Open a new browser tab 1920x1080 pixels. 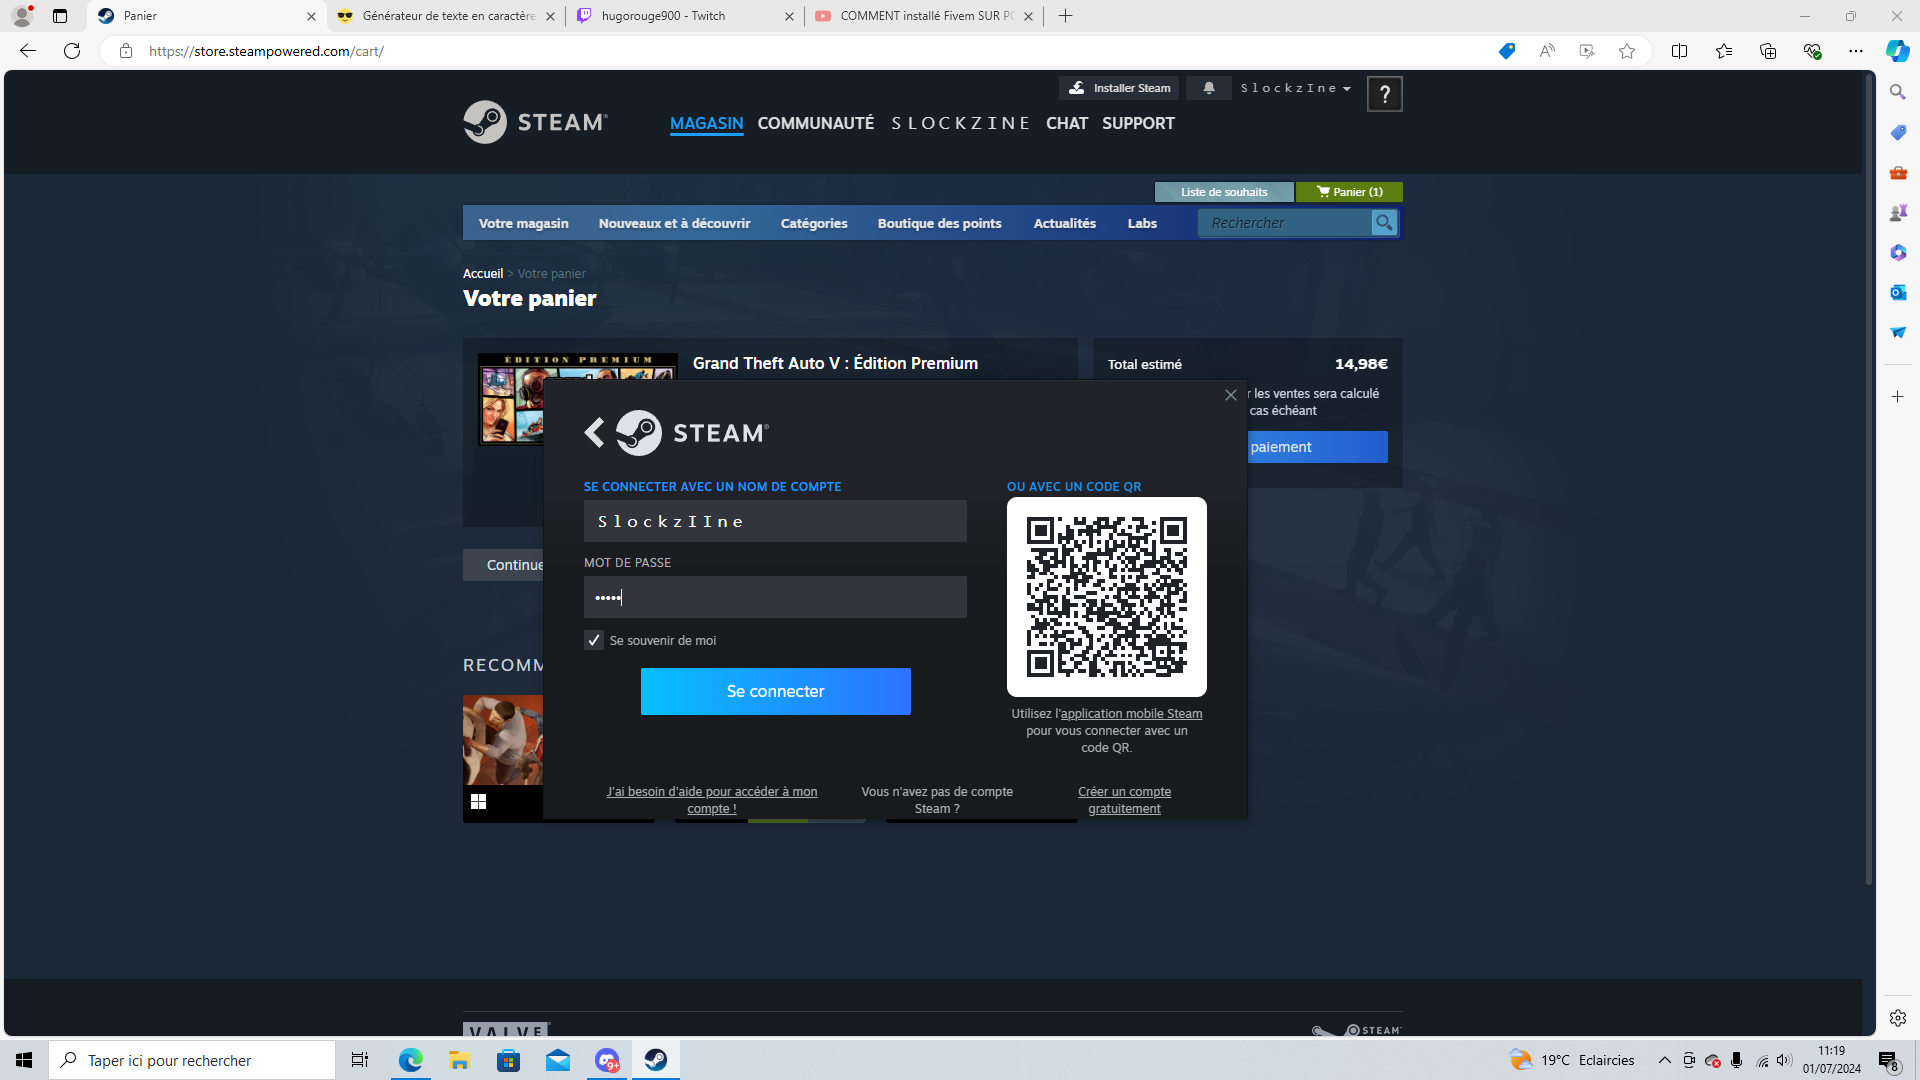(x=1065, y=16)
